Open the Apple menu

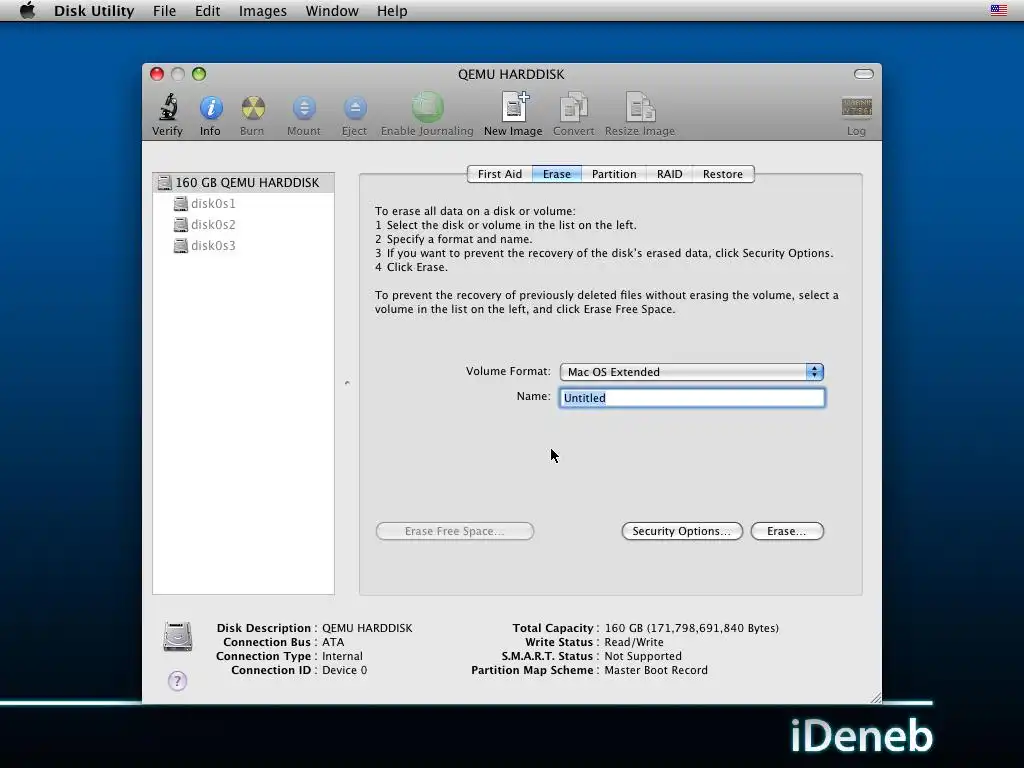click(x=27, y=10)
